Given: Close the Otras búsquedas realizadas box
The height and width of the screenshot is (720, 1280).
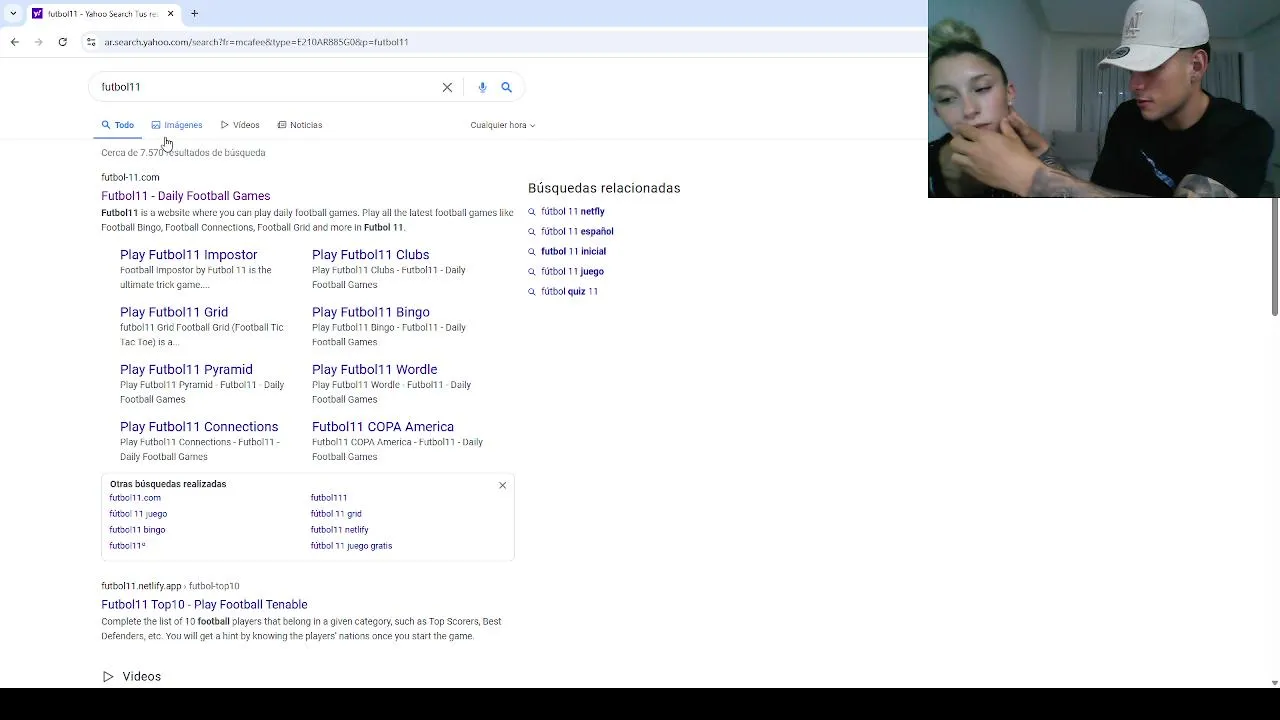Looking at the screenshot, I should pyautogui.click(x=503, y=485).
